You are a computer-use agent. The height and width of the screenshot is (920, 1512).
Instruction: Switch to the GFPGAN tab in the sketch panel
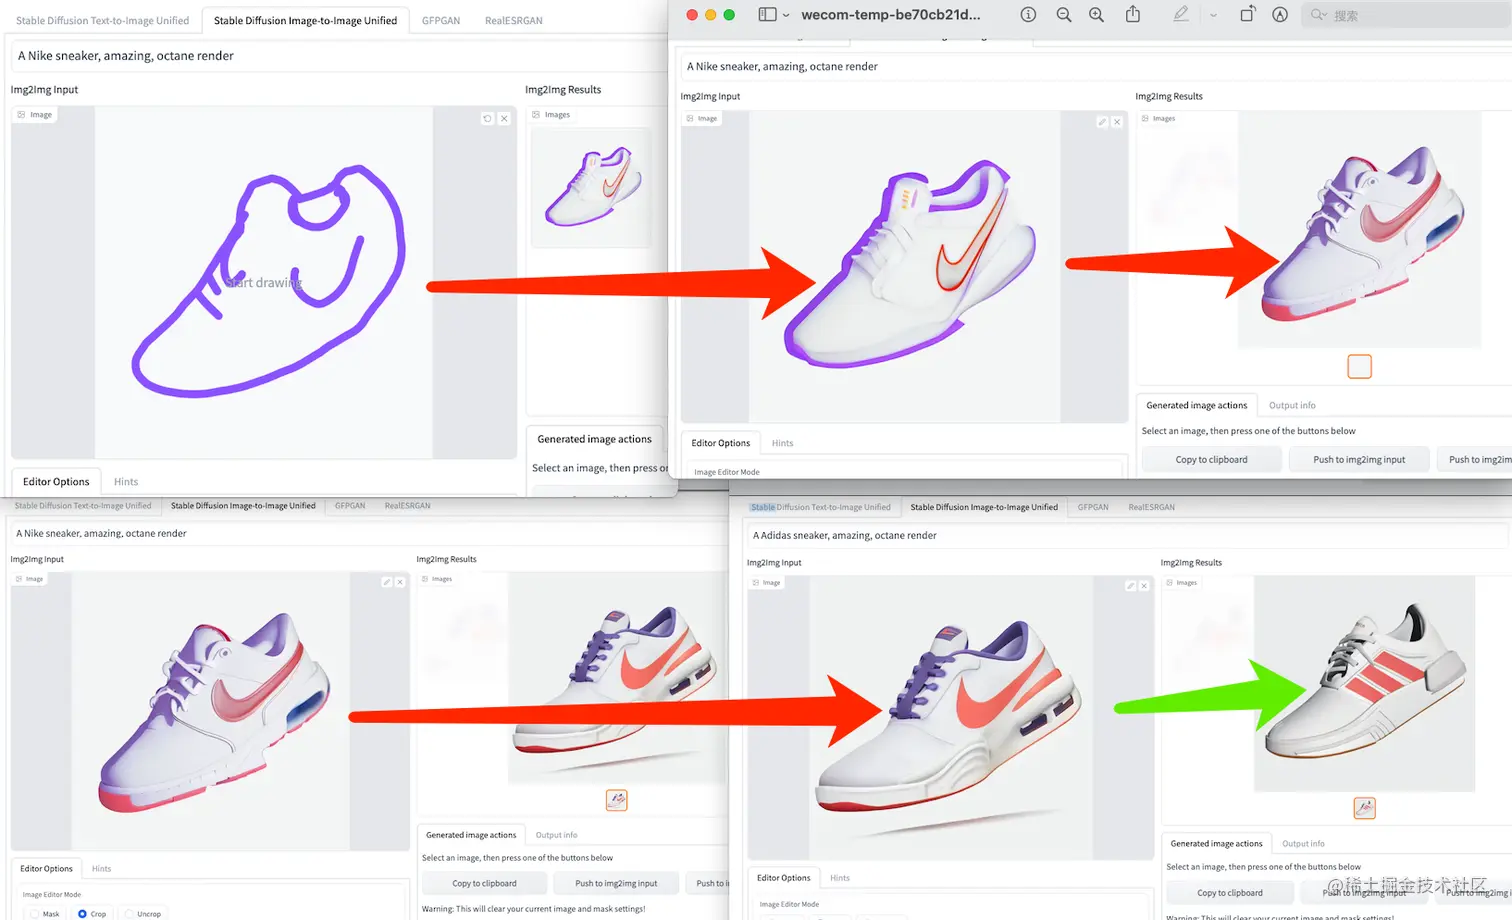coord(441,20)
